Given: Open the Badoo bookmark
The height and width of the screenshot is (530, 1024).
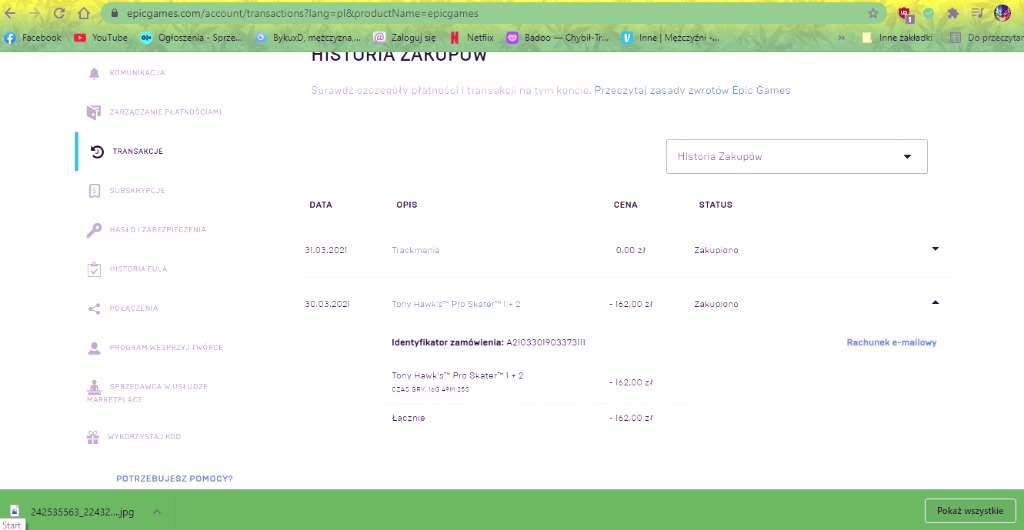Looking at the screenshot, I should 558,38.
